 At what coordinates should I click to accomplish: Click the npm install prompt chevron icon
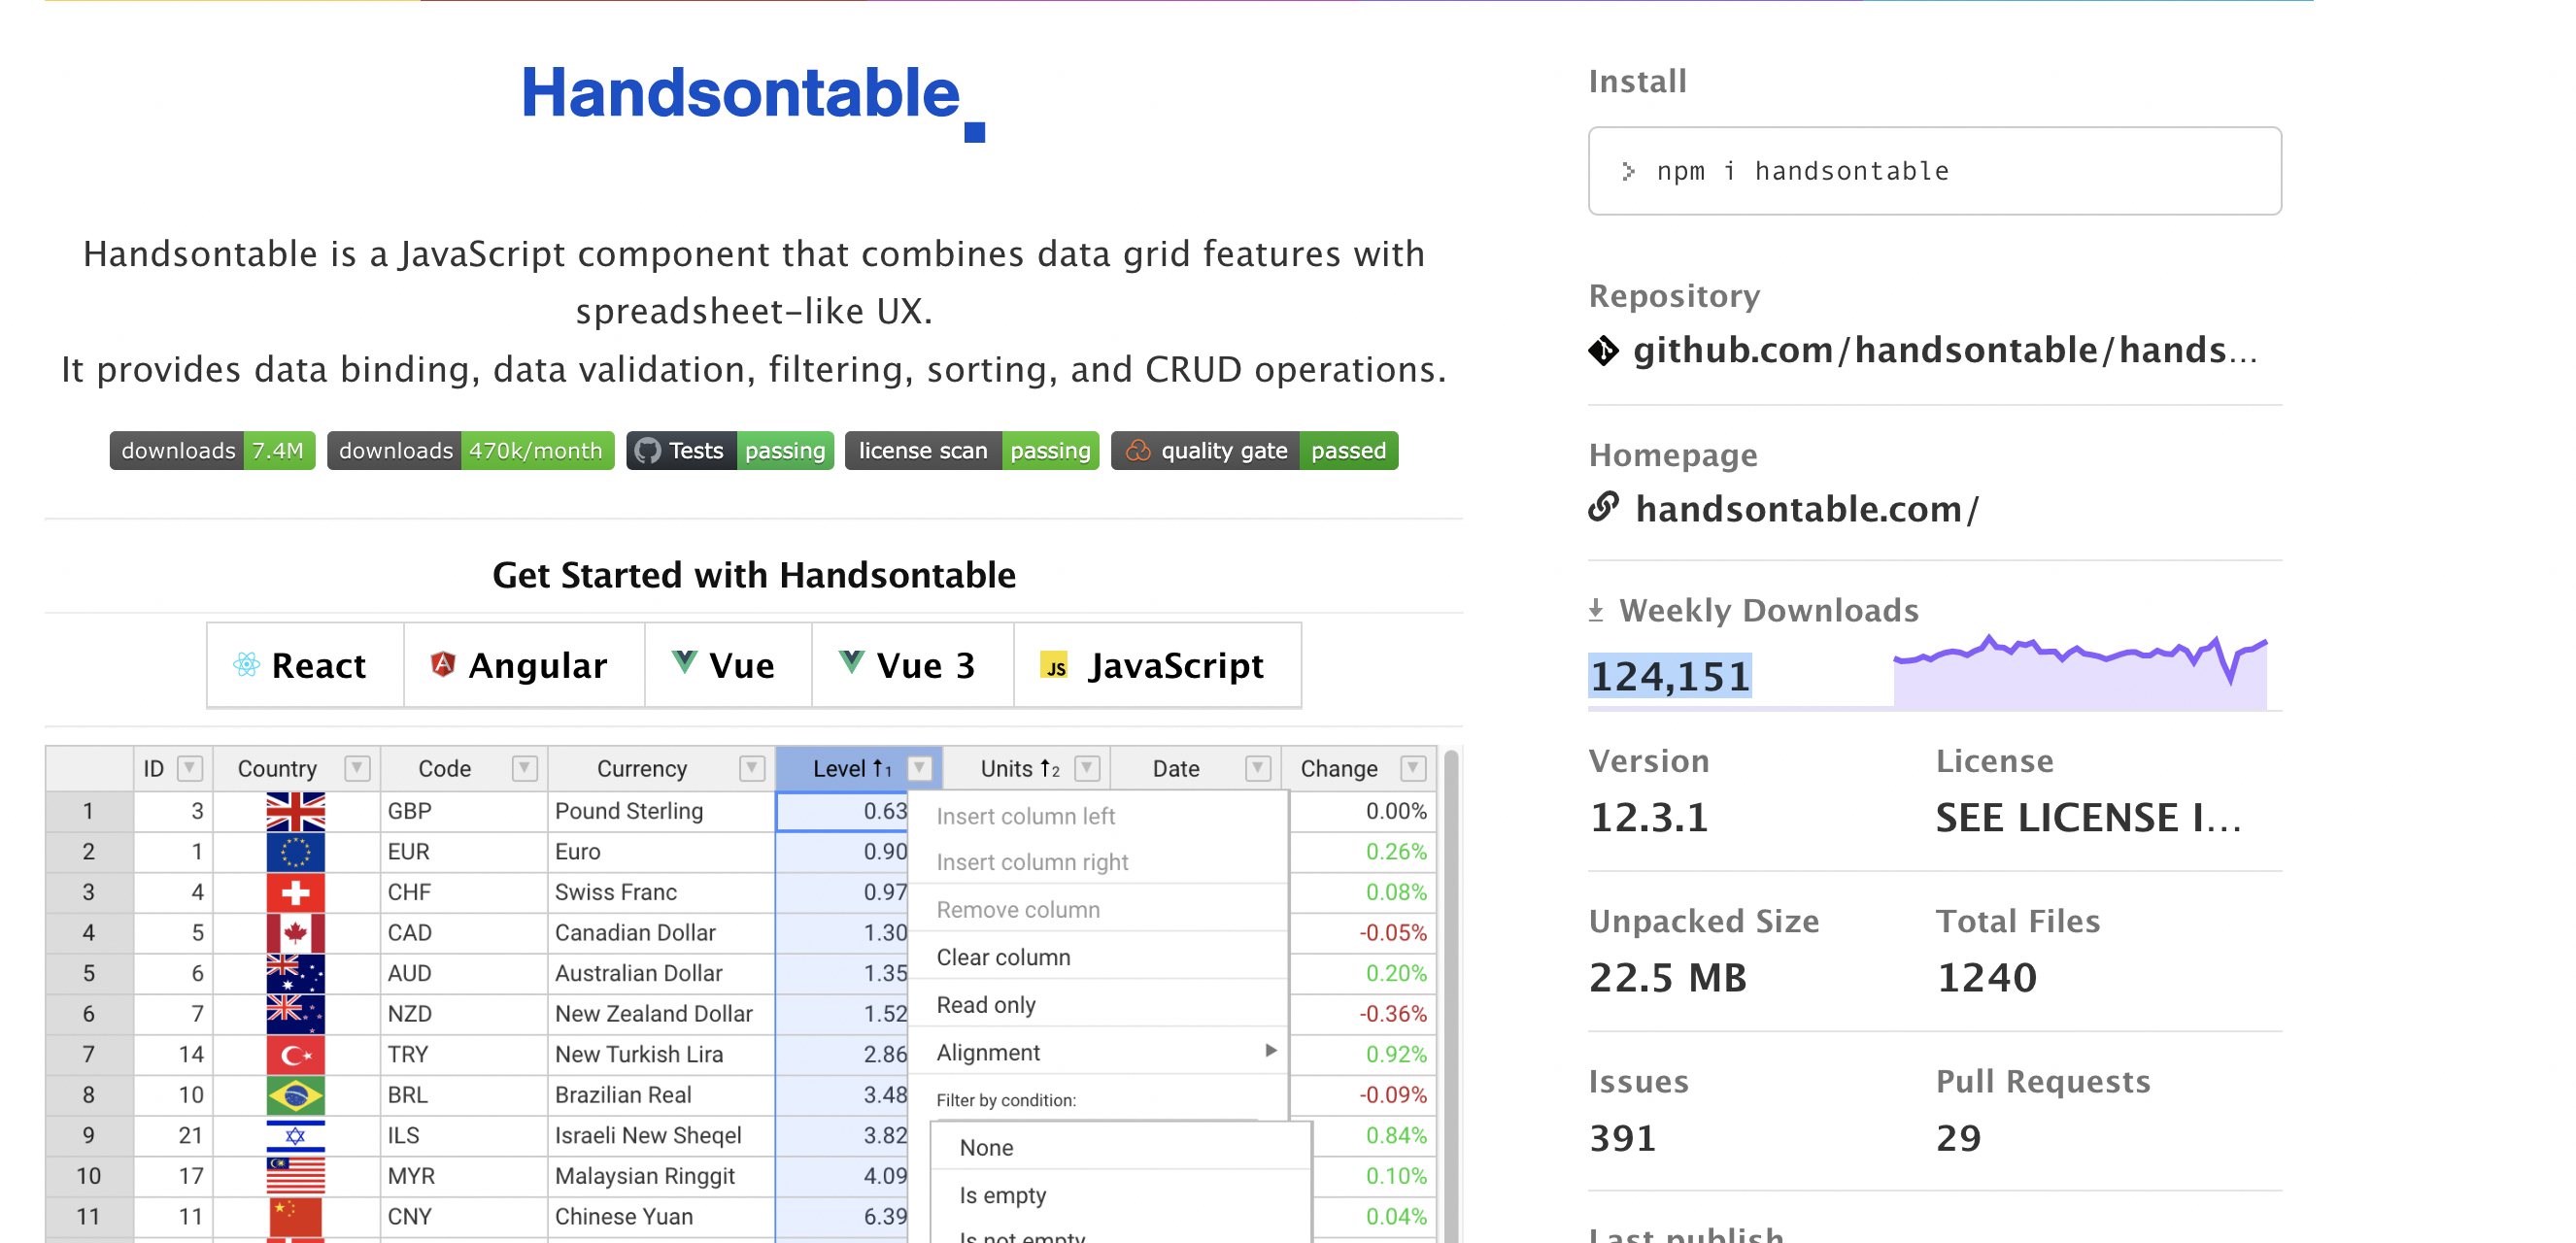[1628, 171]
